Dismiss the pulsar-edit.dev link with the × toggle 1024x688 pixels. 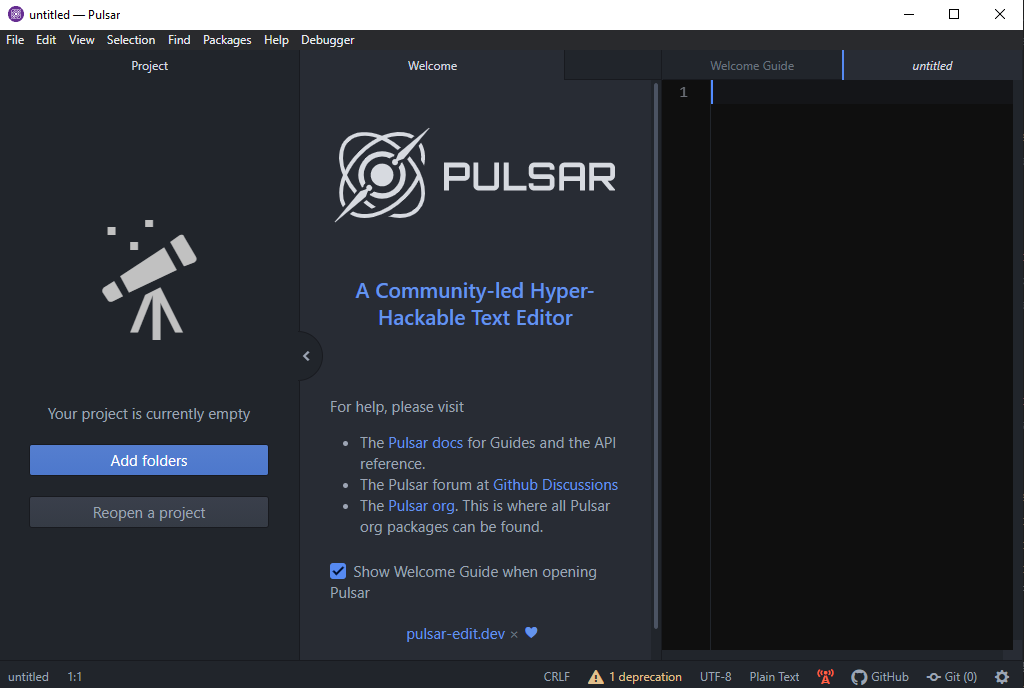[x=514, y=633]
